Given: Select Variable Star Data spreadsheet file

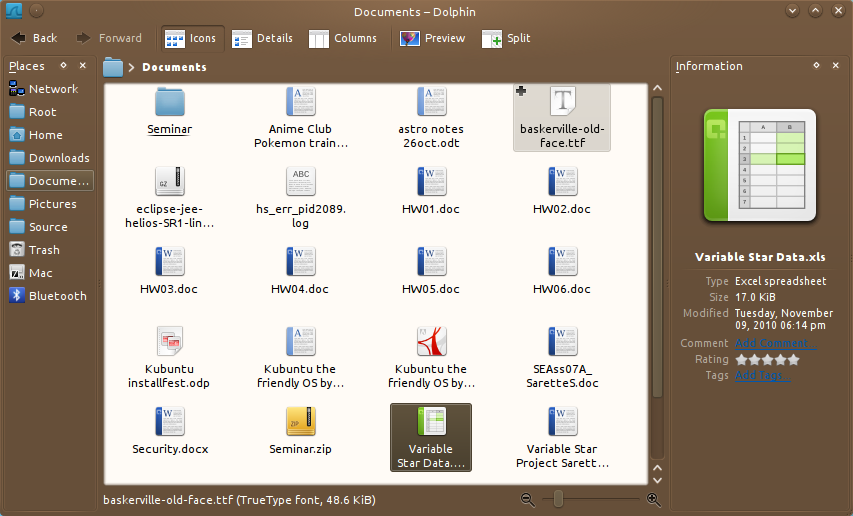Looking at the screenshot, I should pos(431,437).
